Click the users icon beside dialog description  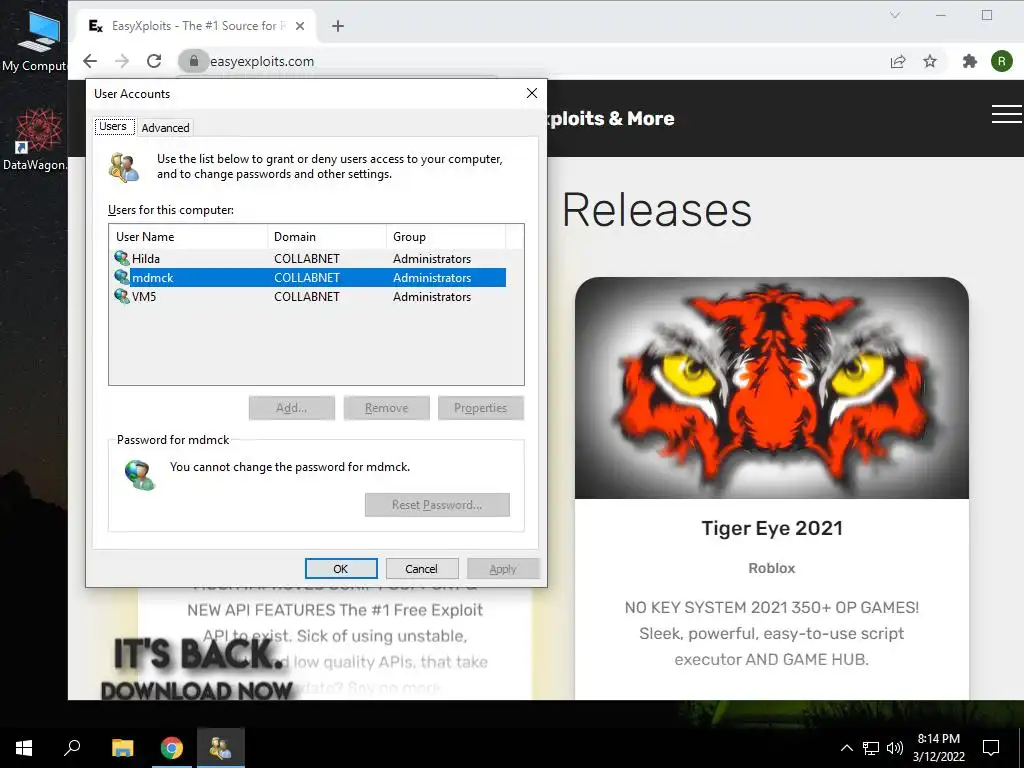pyautogui.click(x=124, y=167)
